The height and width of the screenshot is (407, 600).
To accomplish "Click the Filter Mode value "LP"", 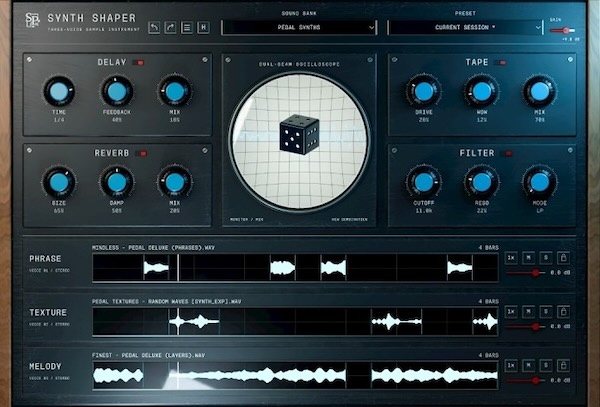I will (540, 211).
